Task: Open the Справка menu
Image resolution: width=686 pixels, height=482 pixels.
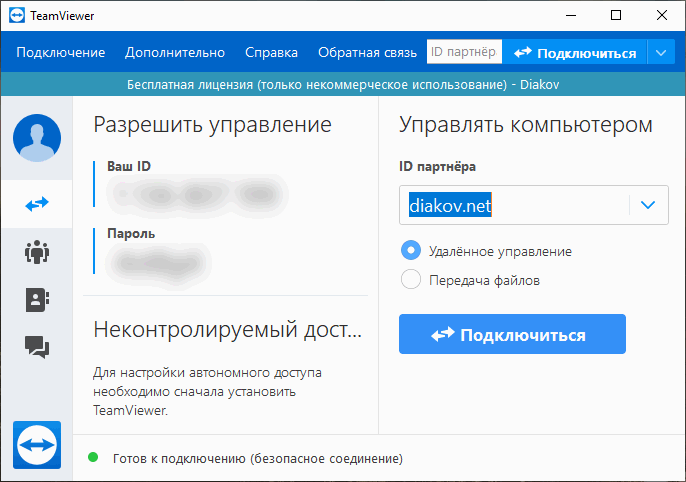Action: pos(271,52)
